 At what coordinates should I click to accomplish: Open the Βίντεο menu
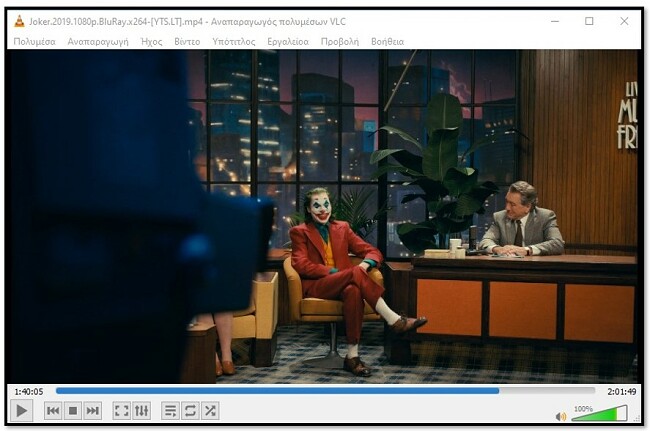coord(187,42)
